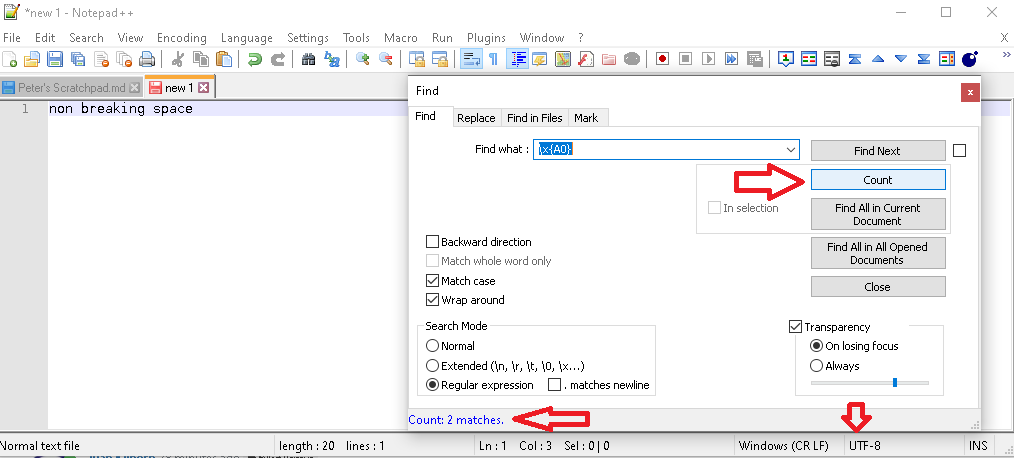Close the new 1 tab with its X
1014x458 pixels.
click(x=204, y=87)
